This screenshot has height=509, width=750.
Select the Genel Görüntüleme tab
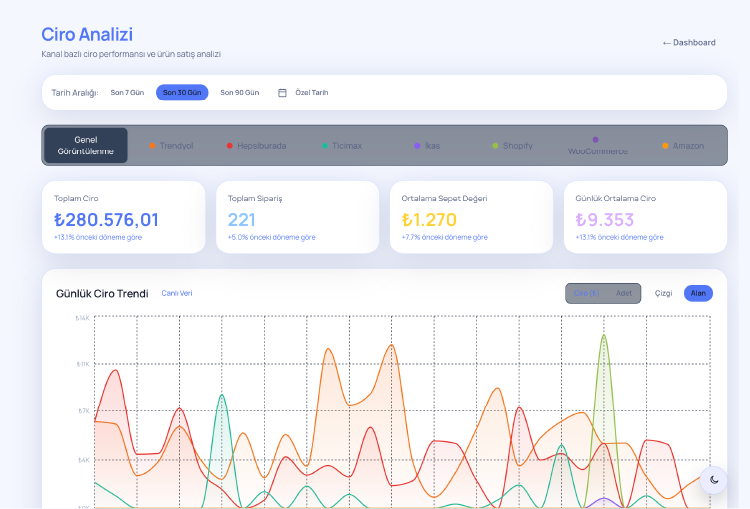pos(86,146)
